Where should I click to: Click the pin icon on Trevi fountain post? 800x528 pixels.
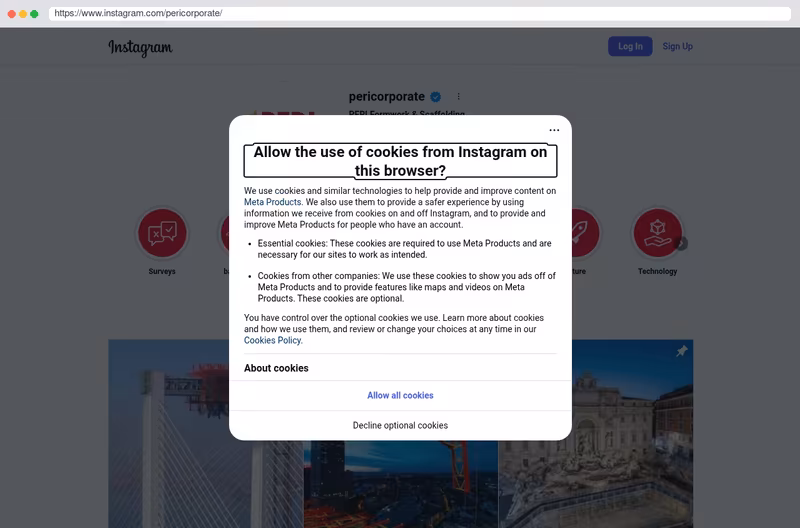[682, 351]
